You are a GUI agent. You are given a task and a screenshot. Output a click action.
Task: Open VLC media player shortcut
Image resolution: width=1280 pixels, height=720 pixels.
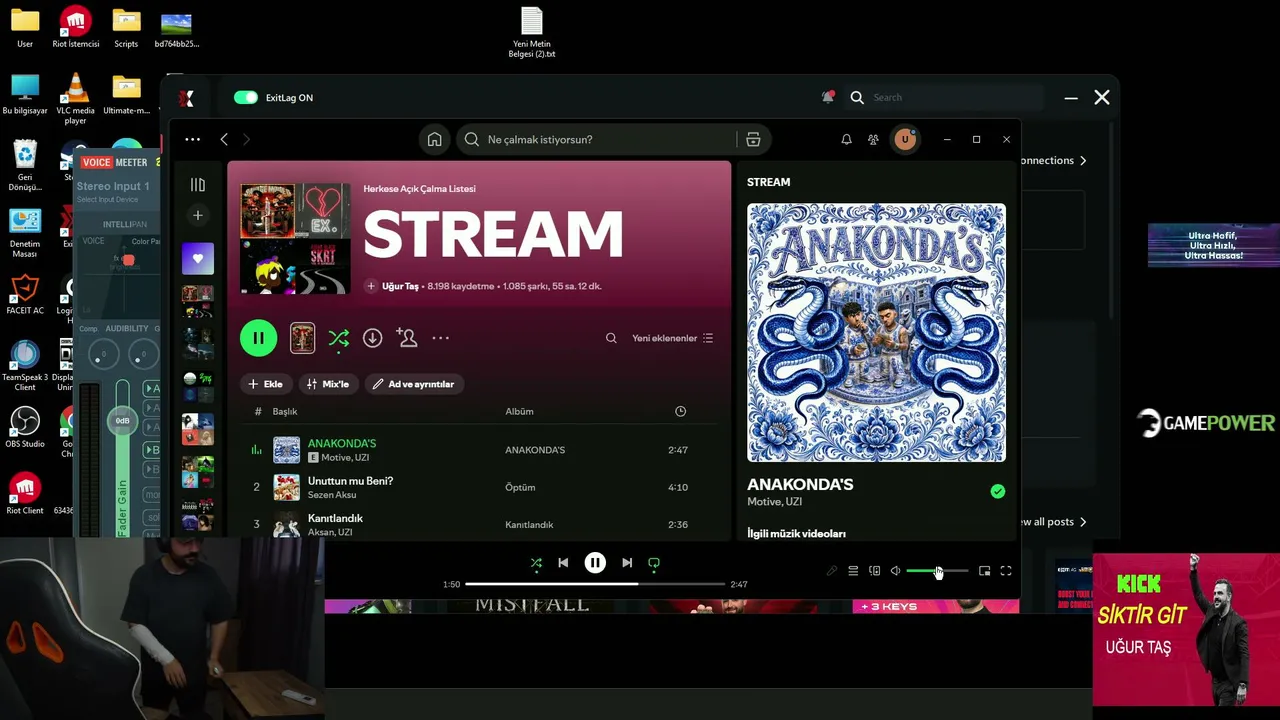pos(75,100)
